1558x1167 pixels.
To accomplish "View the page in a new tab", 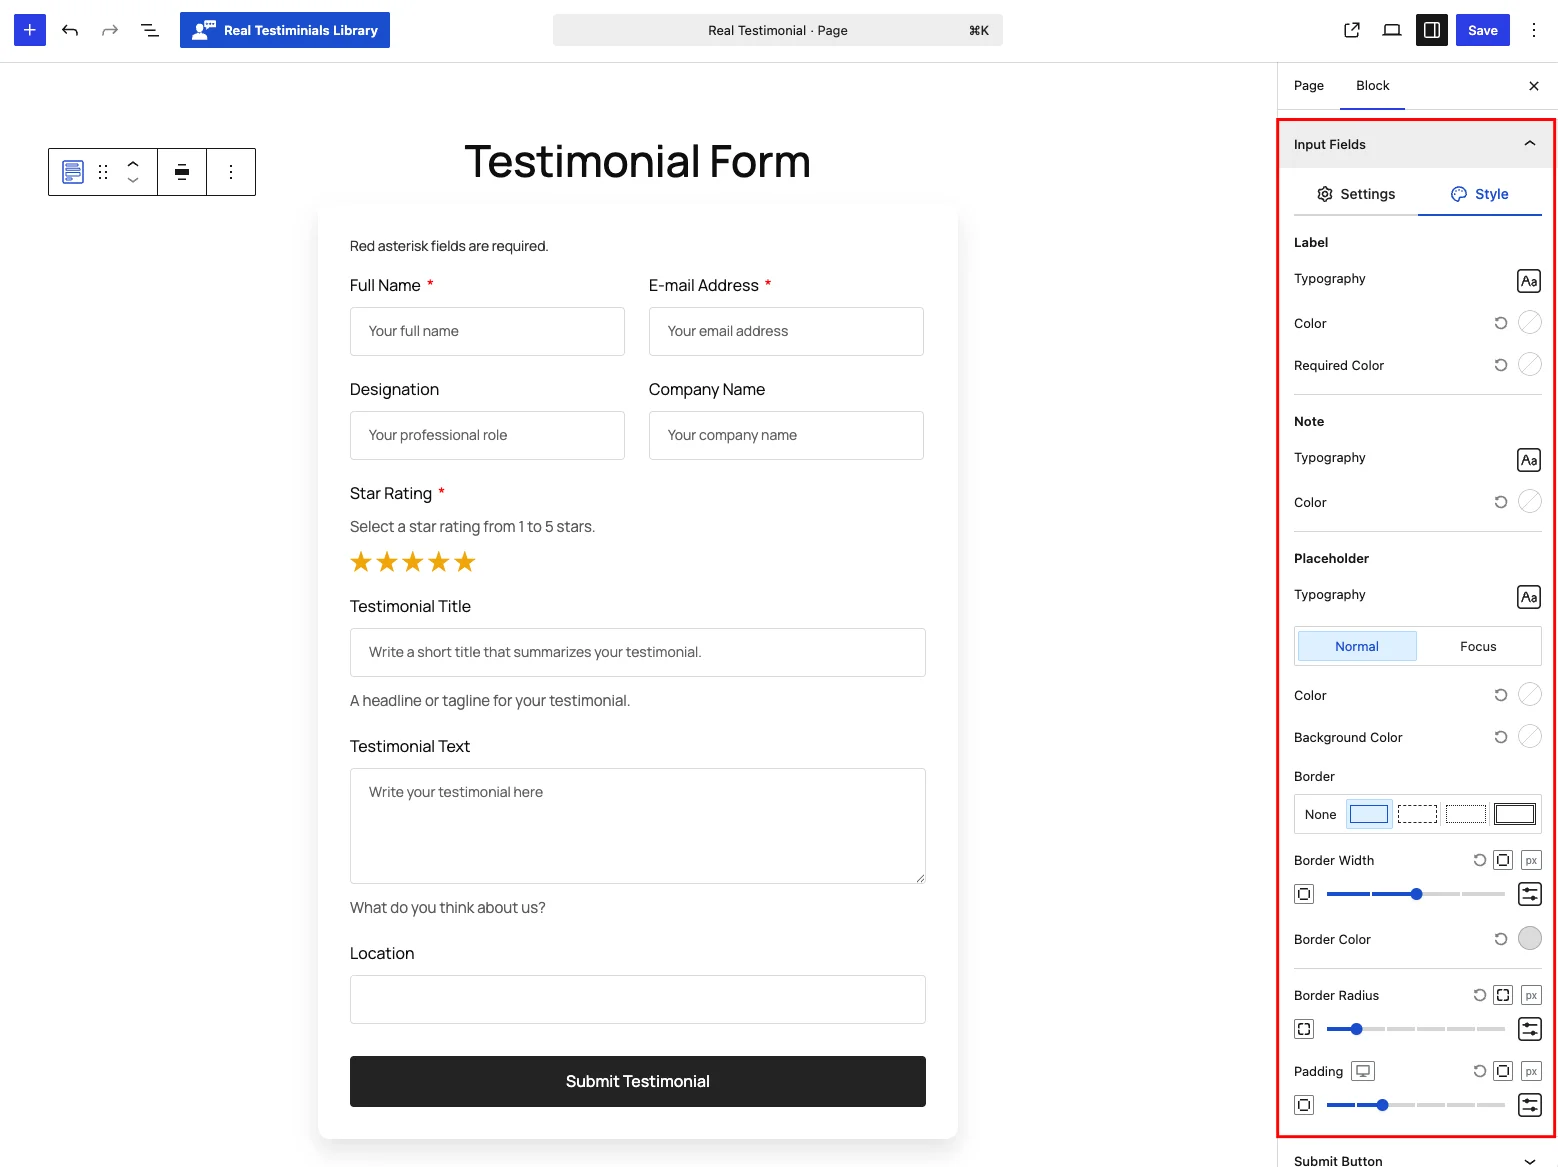I will [x=1352, y=30].
